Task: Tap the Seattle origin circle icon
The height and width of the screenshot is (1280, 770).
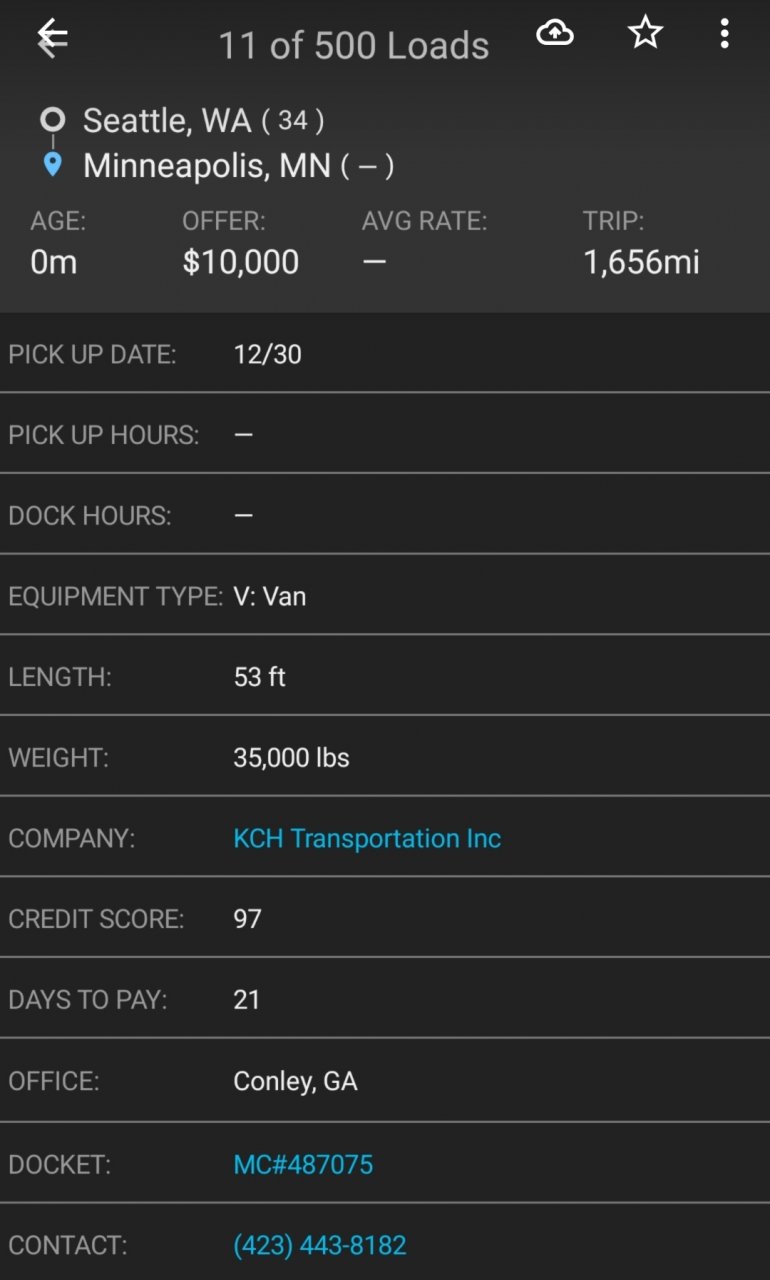Action: pyautogui.click(x=53, y=121)
